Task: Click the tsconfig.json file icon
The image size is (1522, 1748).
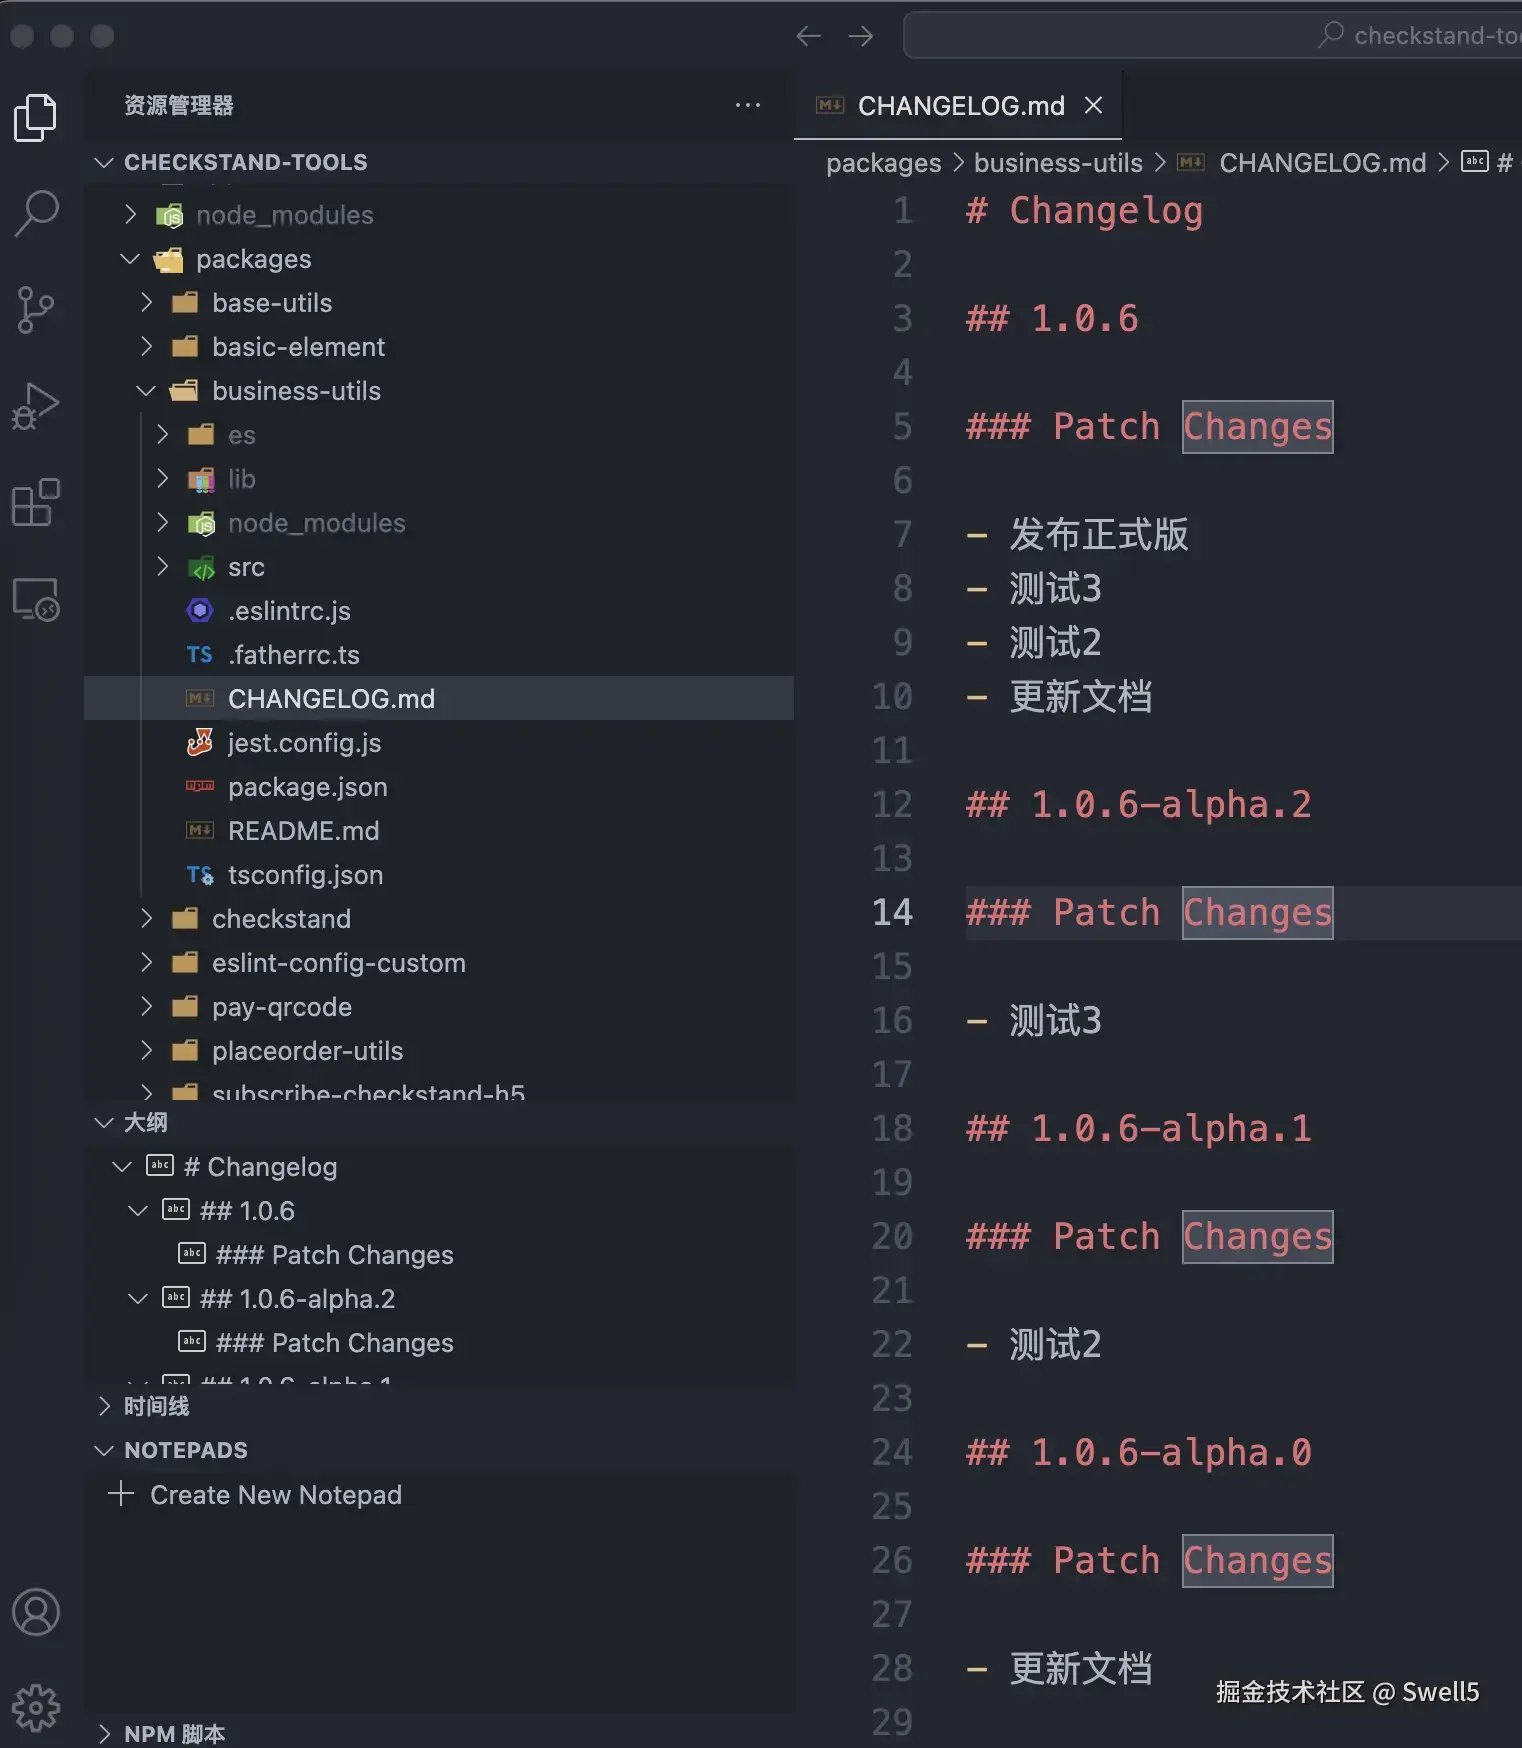Action: (200, 875)
